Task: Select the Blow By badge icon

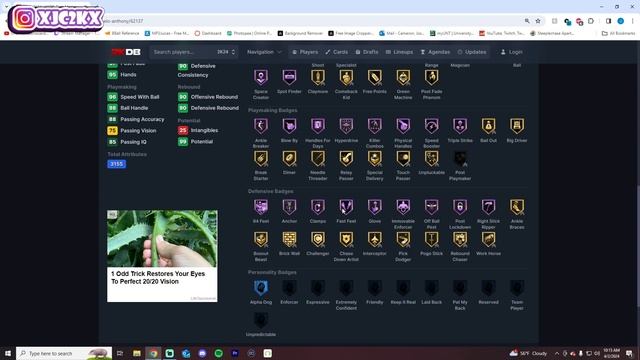Action: (x=289, y=126)
